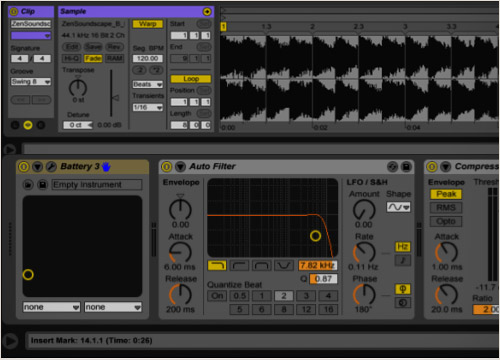Screen dimensions: 500x360
Task: Select Peak envelope mode in Compressor
Action: point(446,194)
